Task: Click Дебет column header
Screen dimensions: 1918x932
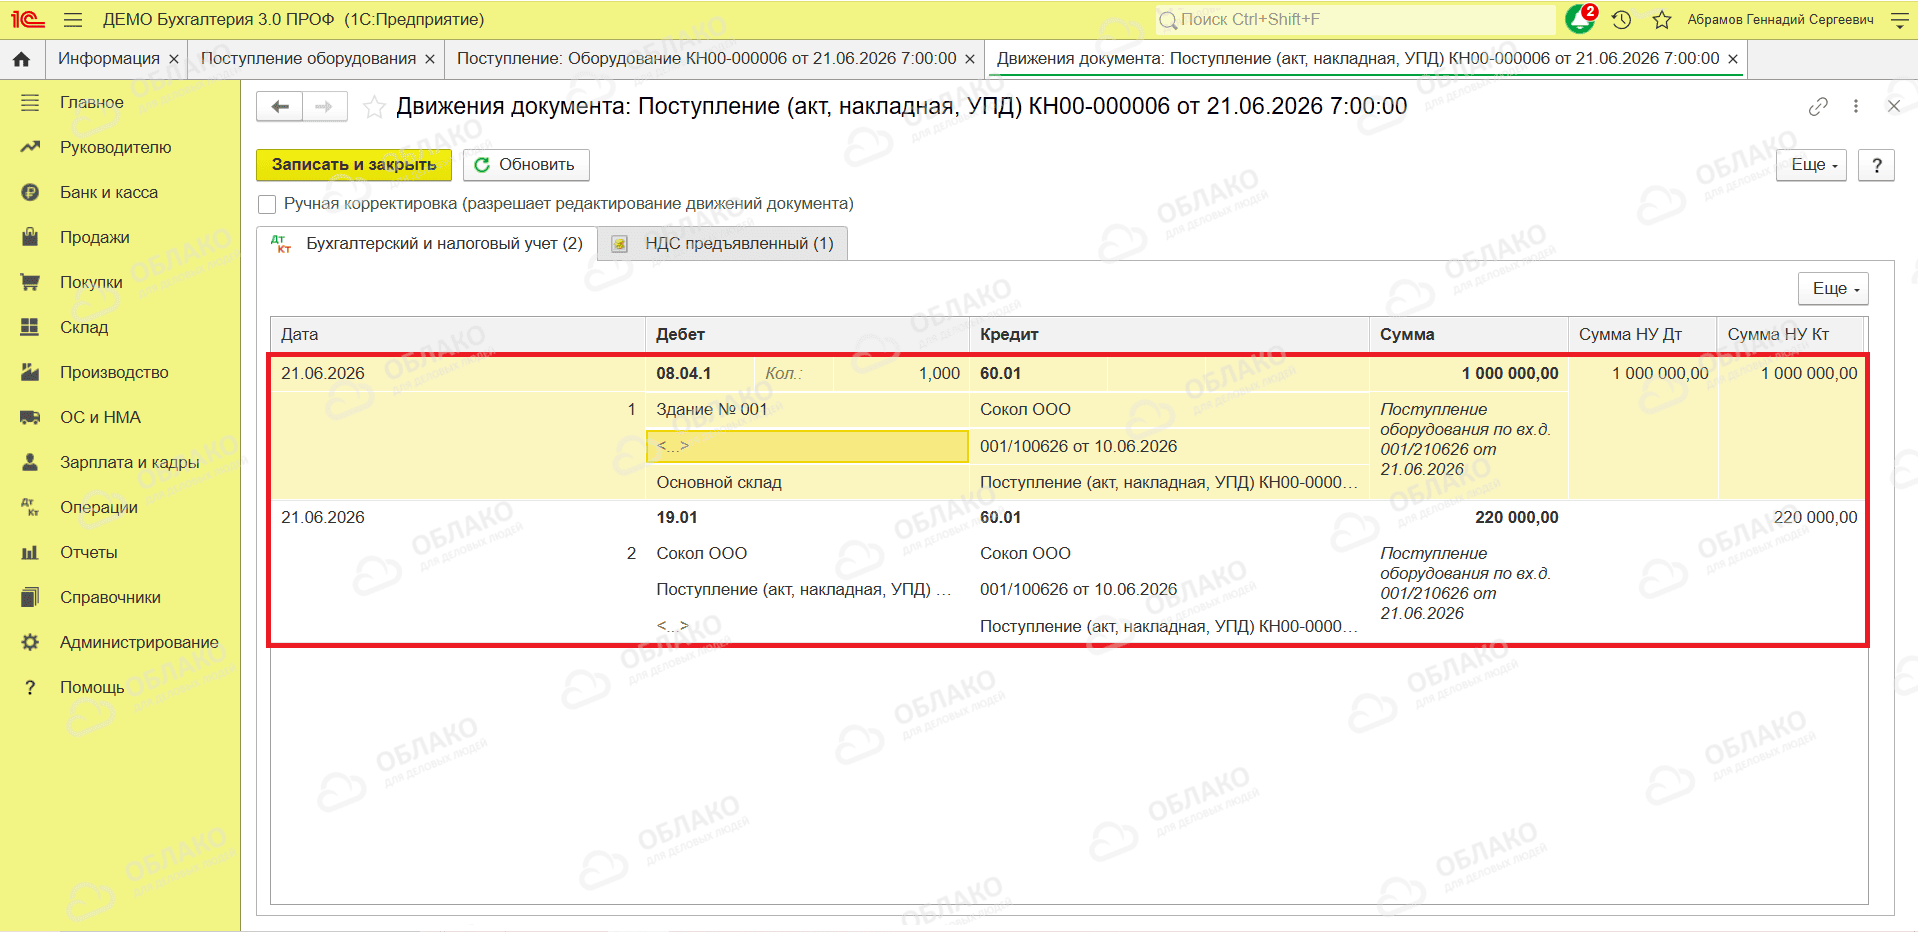Action: tap(807, 335)
